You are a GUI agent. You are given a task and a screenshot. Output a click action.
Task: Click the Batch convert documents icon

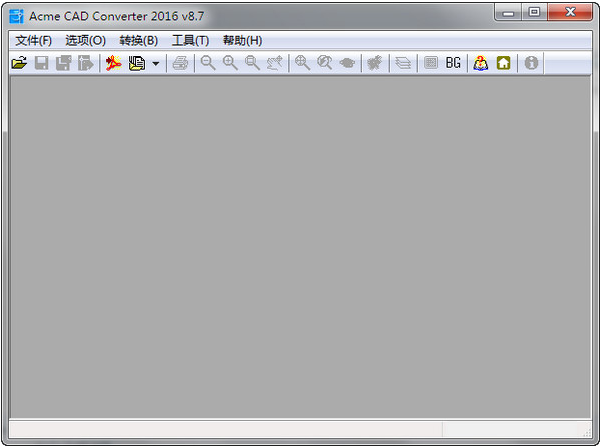coord(137,63)
